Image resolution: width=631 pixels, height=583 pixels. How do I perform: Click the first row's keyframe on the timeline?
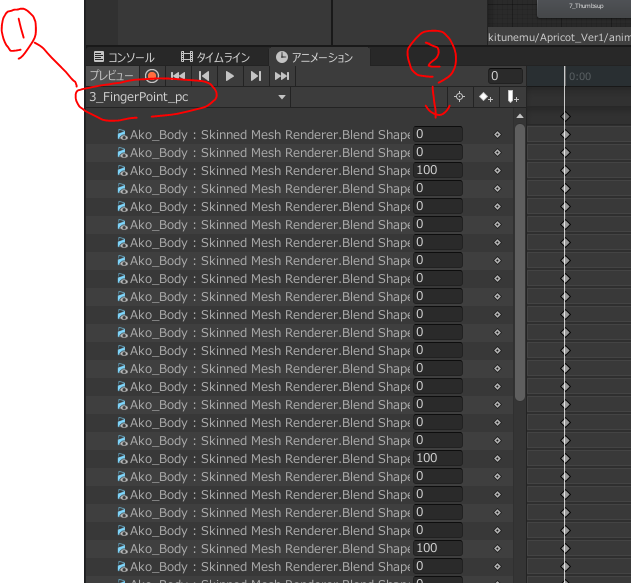click(565, 134)
